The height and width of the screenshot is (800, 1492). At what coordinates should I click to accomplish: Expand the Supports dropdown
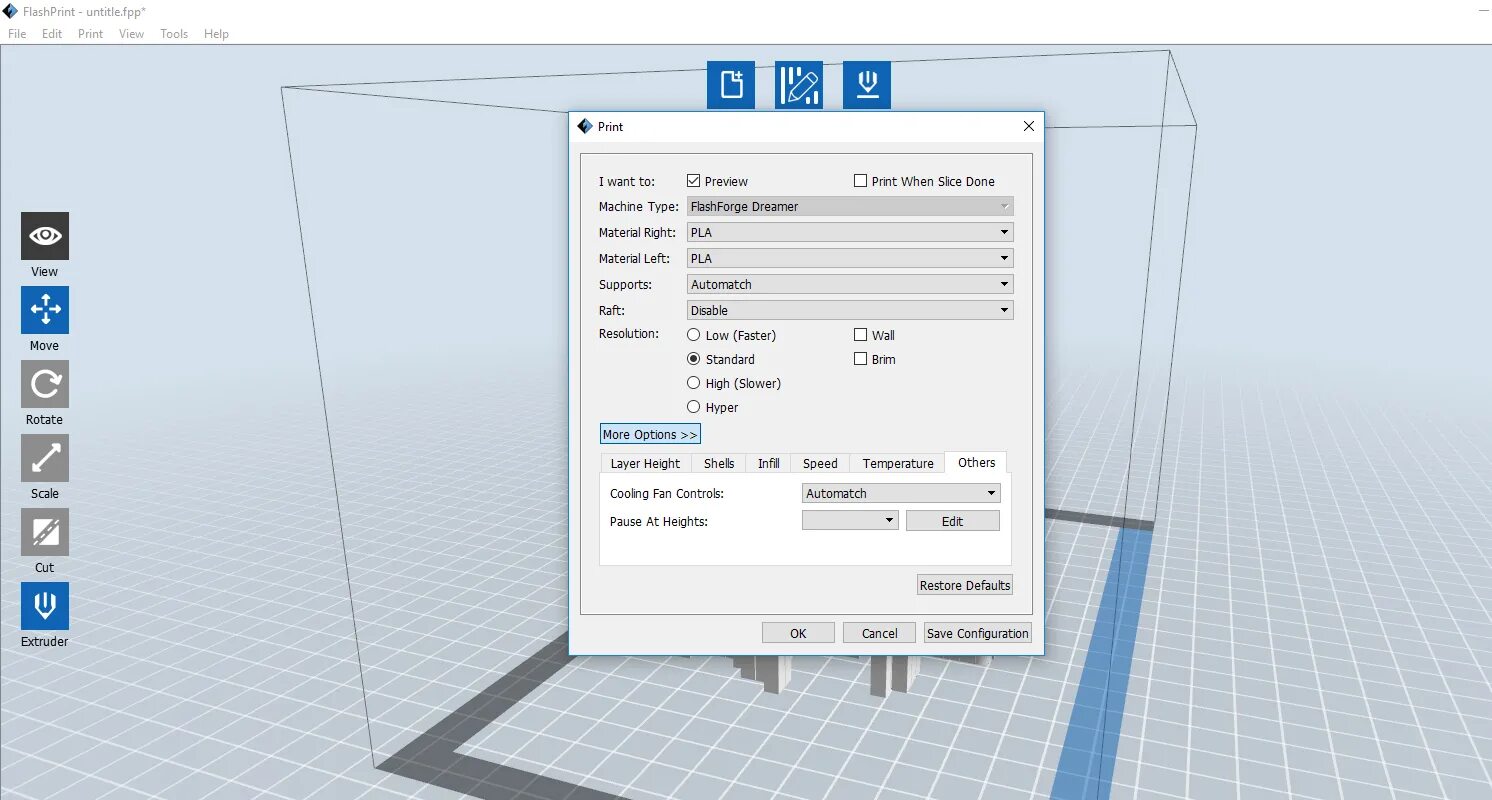[850, 284]
